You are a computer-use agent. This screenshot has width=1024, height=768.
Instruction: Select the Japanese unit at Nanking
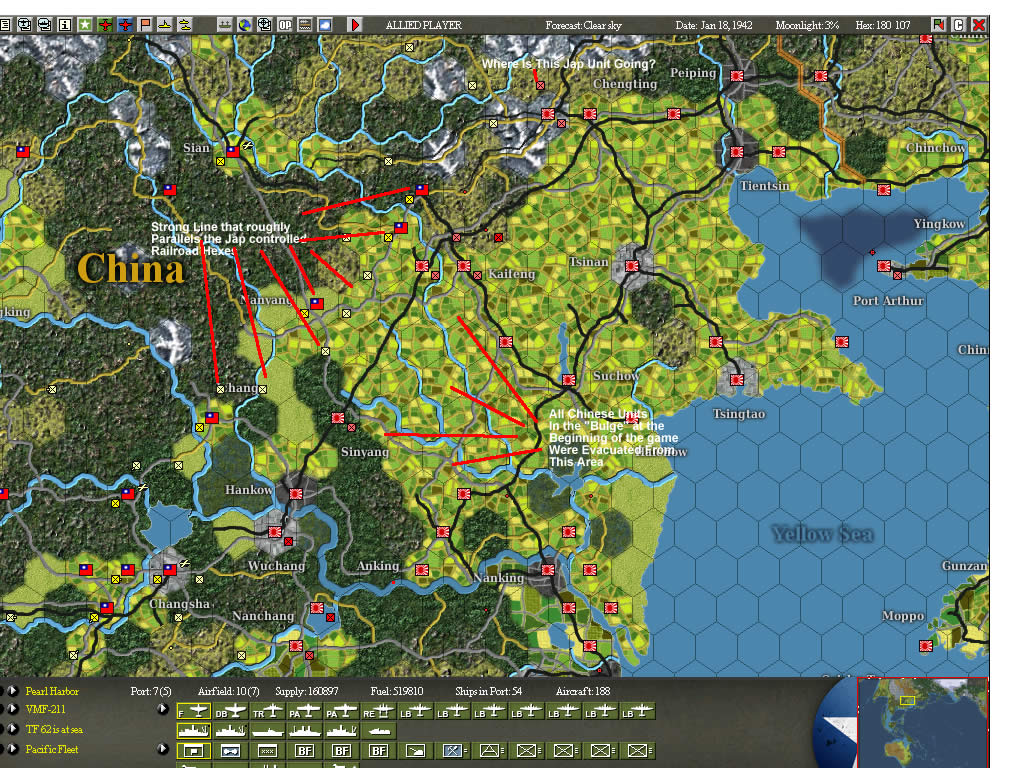[547, 569]
